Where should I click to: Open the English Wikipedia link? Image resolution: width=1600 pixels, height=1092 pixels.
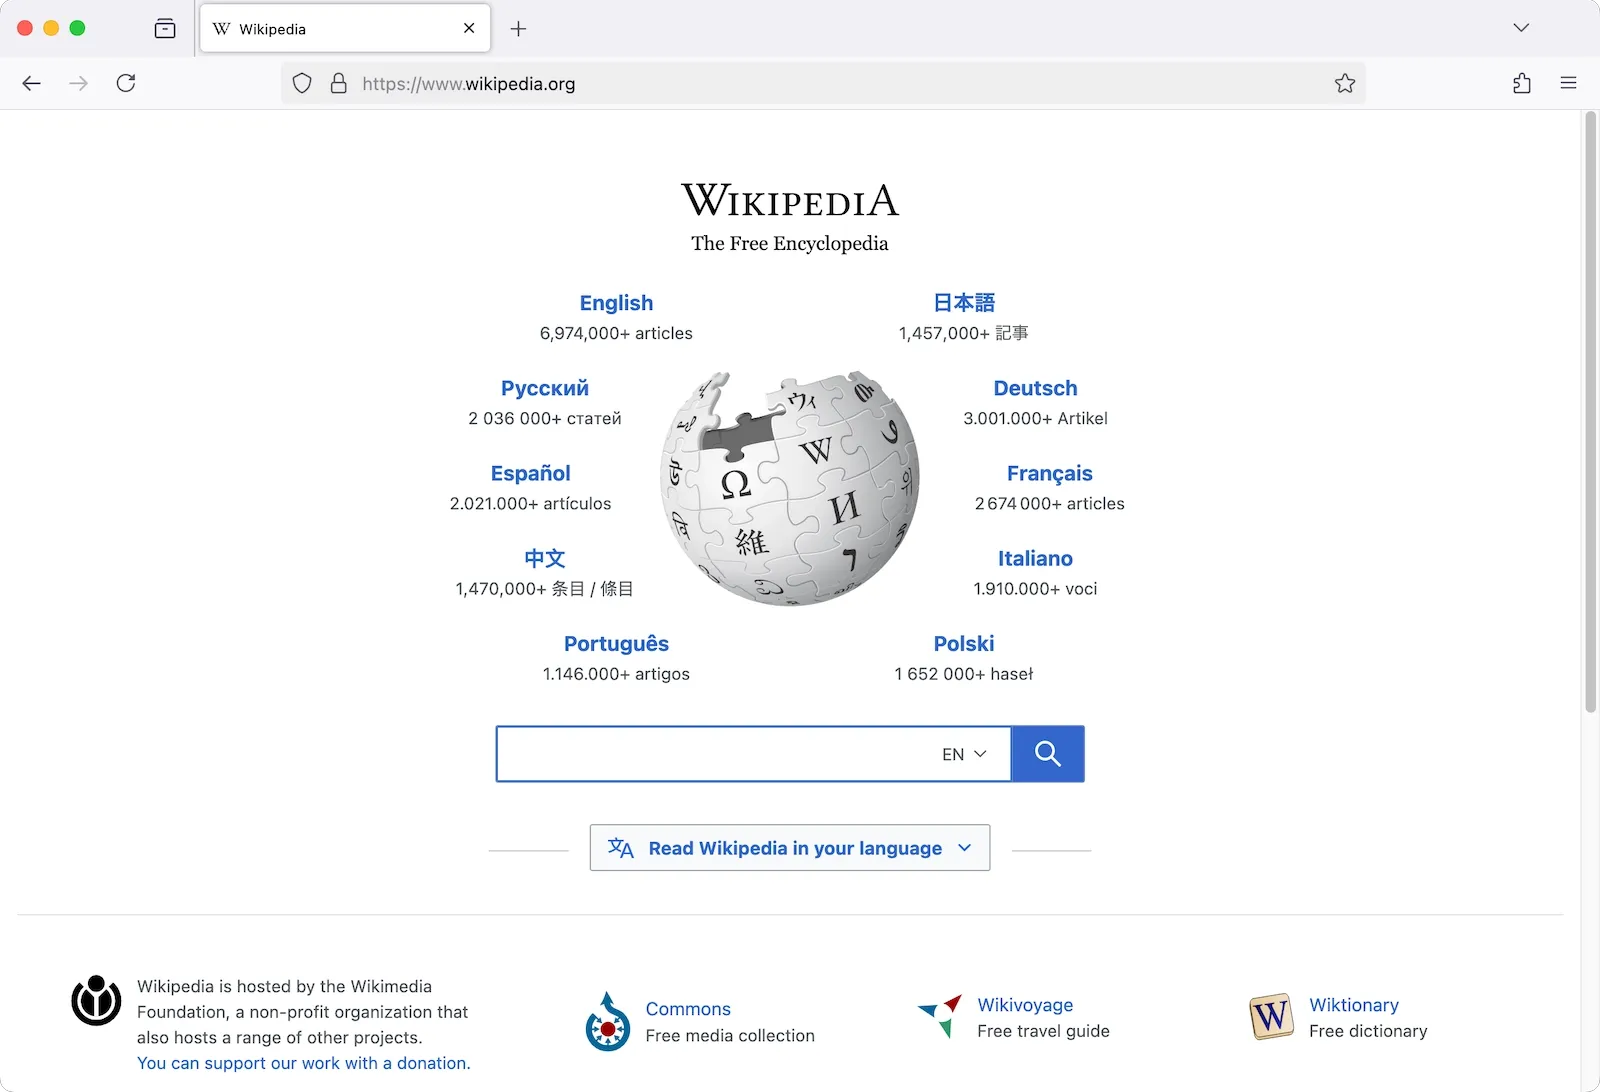pyautogui.click(x=616, y=303)
